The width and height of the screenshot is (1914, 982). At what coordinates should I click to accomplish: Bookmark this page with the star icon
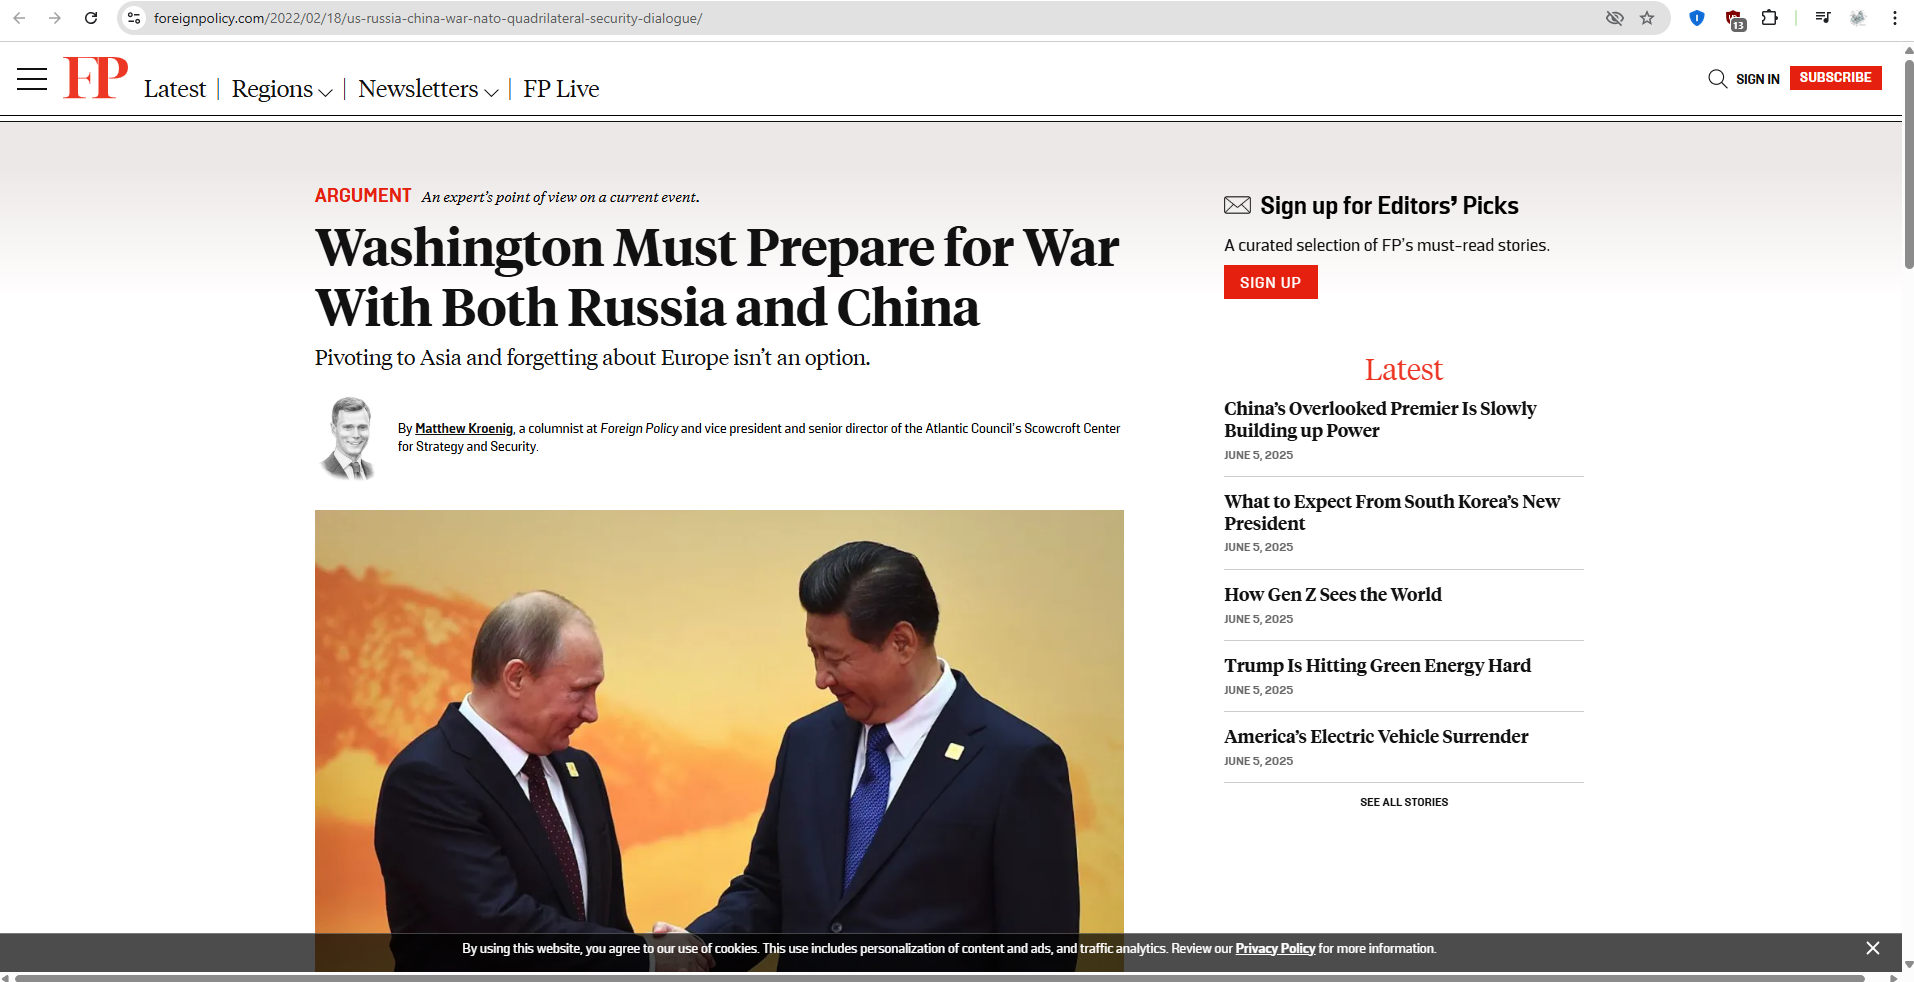1647,18
